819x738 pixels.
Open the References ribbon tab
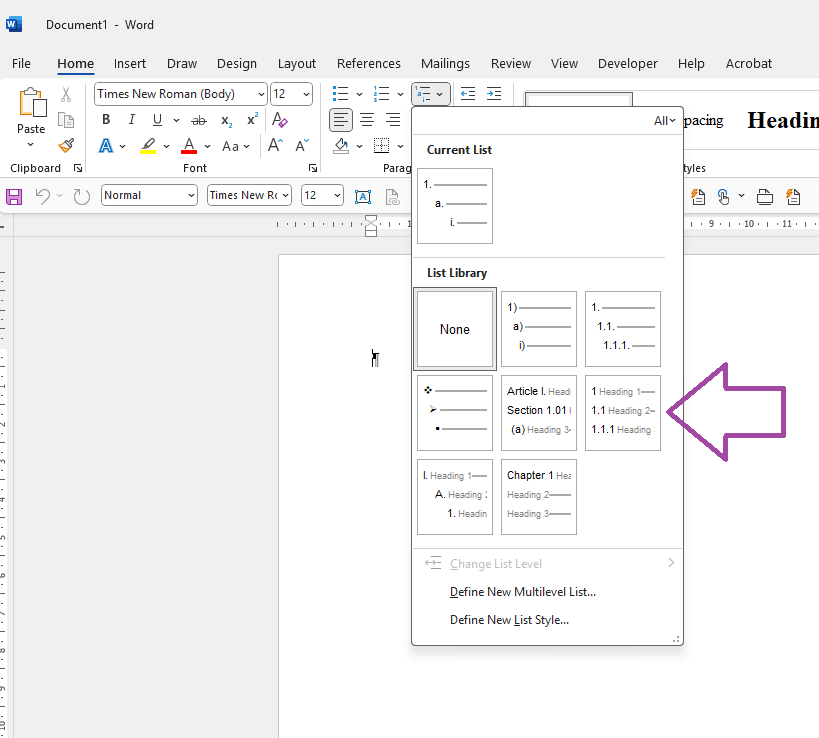click(368, 63)
